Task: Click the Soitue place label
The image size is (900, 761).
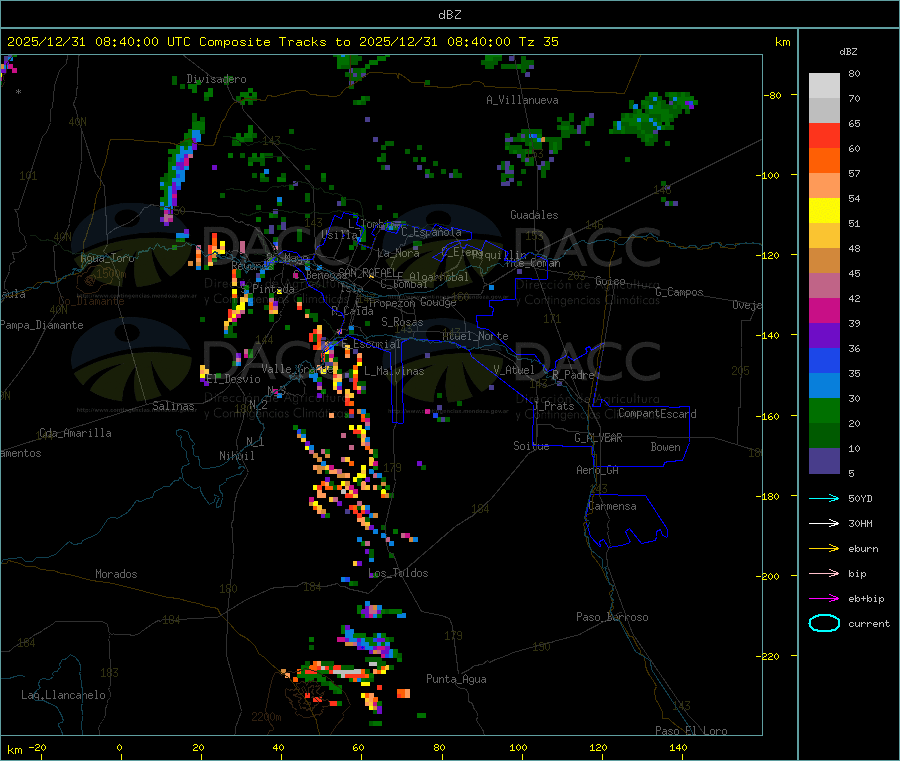Action: tap(531, 446)
